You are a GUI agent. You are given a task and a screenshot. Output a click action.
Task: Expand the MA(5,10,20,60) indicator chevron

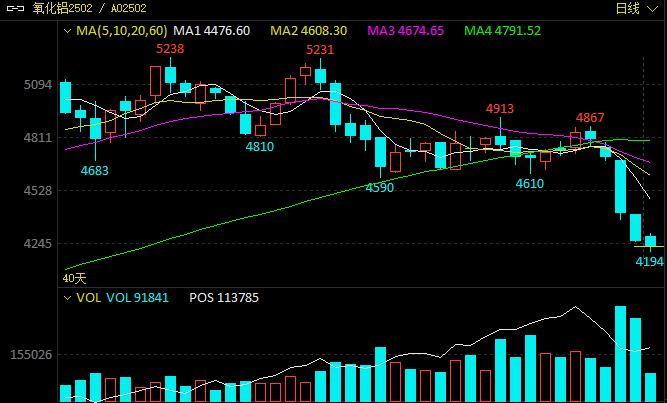click(67, 31)
